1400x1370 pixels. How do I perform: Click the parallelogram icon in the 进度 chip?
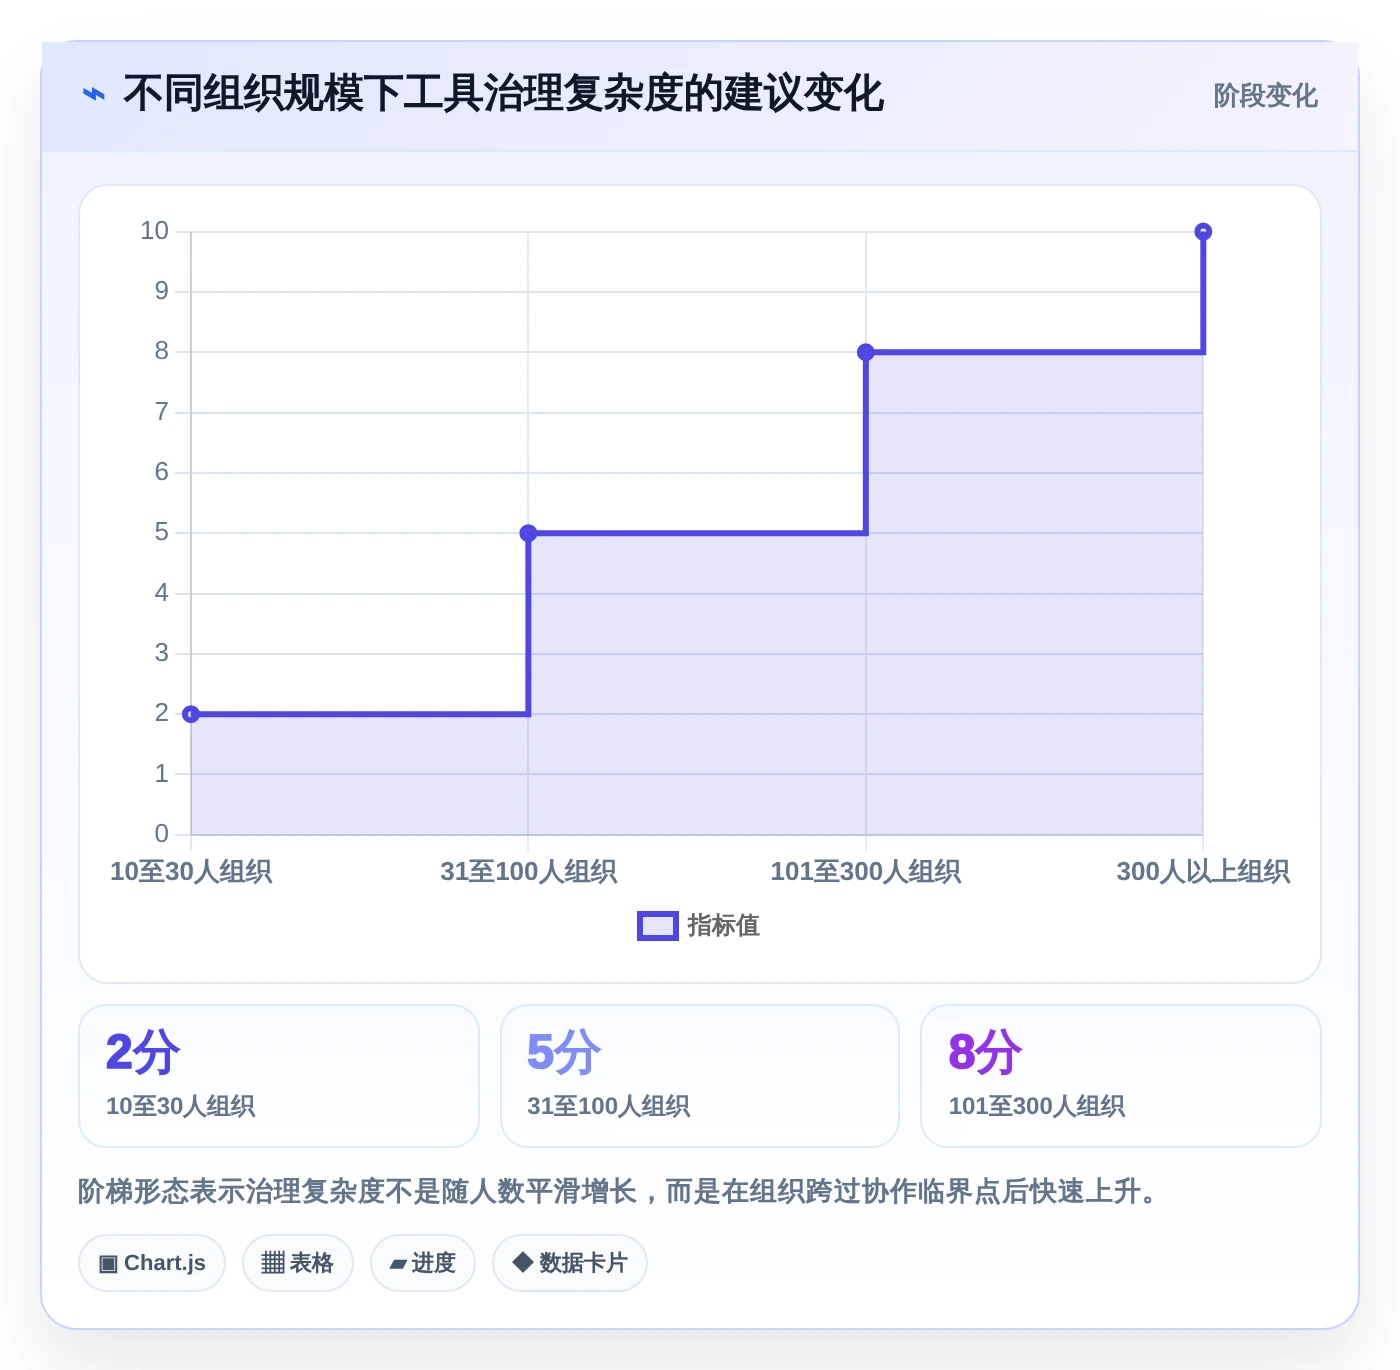399,1265
